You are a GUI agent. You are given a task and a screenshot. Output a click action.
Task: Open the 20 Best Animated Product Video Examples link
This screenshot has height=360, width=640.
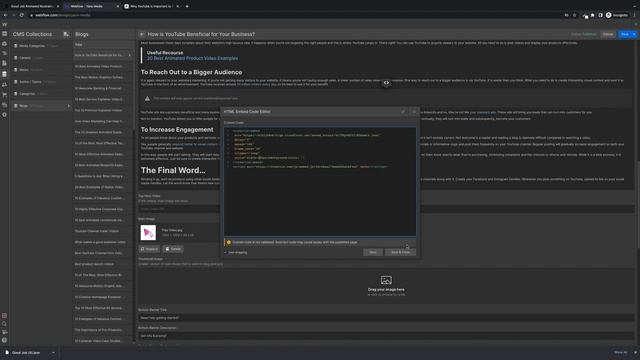point(192,58)
